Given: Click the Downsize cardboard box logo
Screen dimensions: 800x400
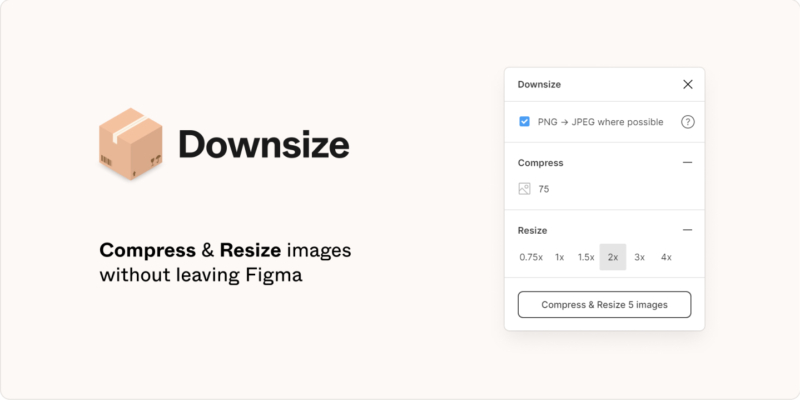Looking at the screenshot, I should [x=130, y=146].
